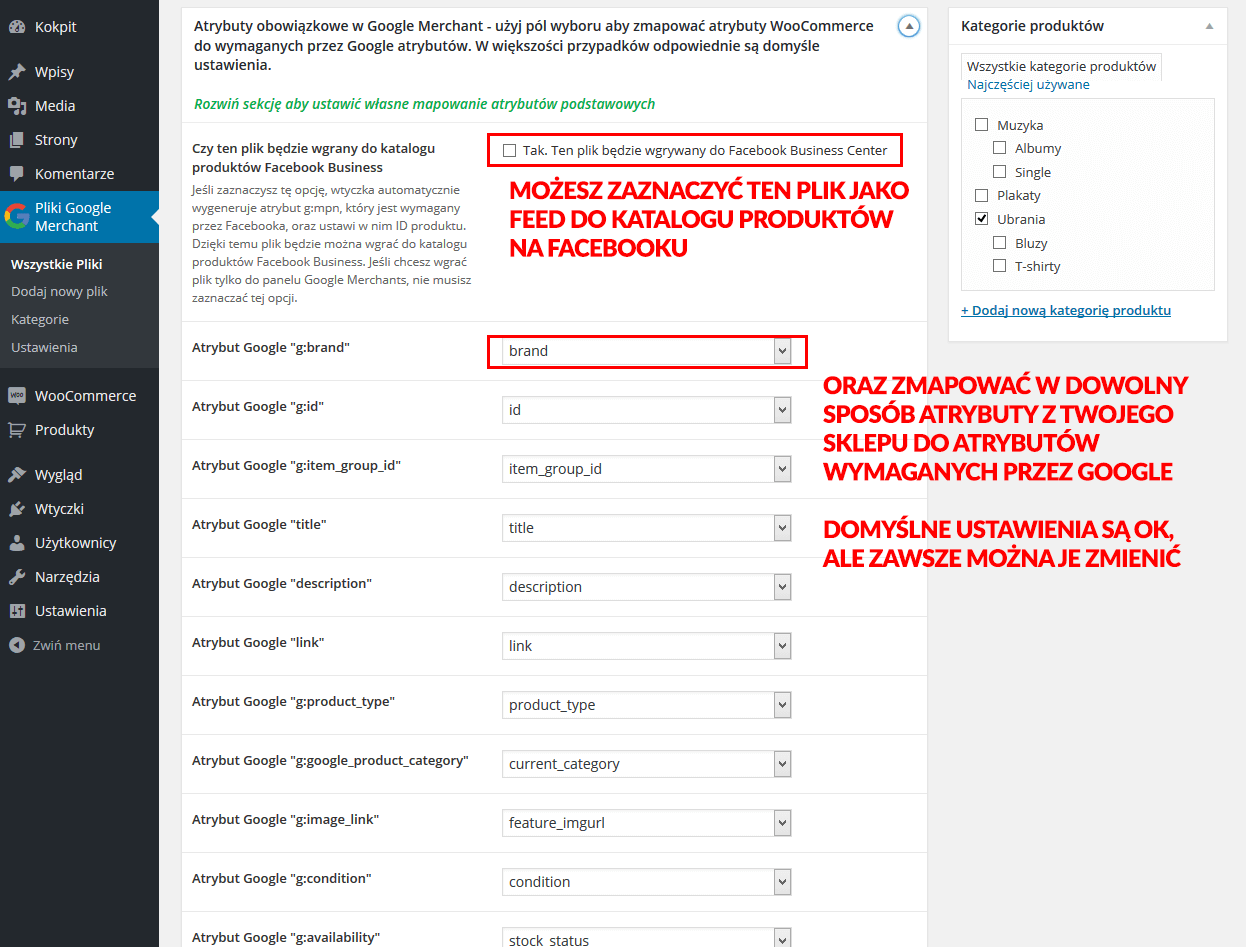This screenshot has width=1246, height=947.
Task: Open Ustawienia submenu under Pliki Google Merchant
Action: click(x=44, y=348)
